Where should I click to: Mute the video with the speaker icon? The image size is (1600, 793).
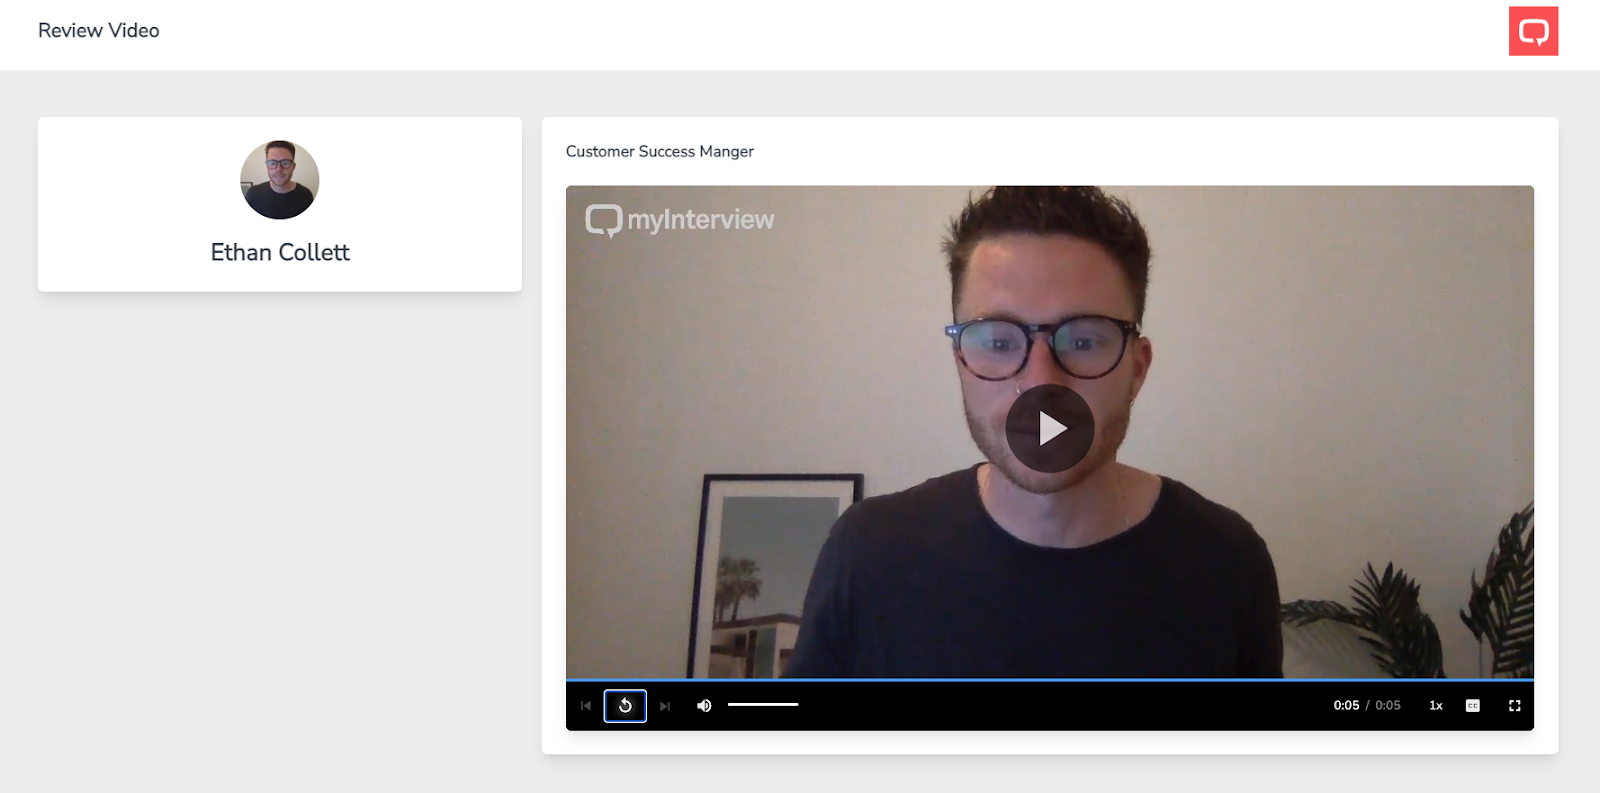(704, 706)
